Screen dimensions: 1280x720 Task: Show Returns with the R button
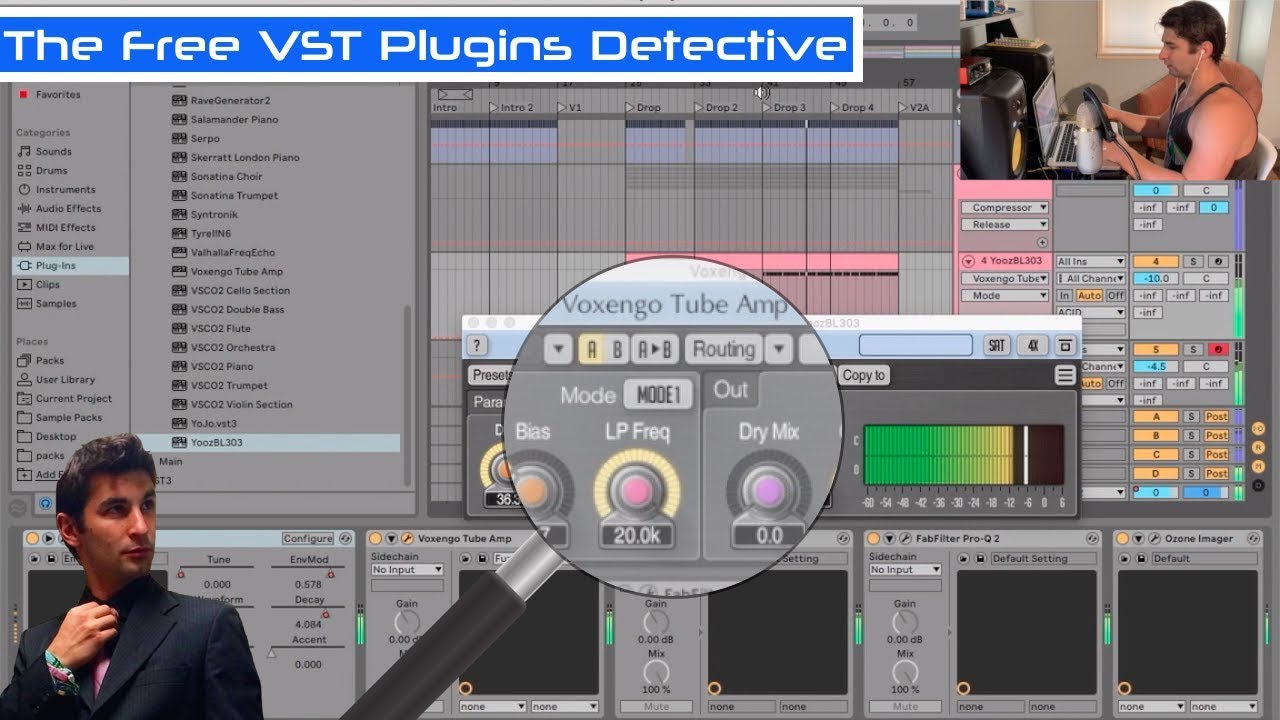coord(1258,446)
